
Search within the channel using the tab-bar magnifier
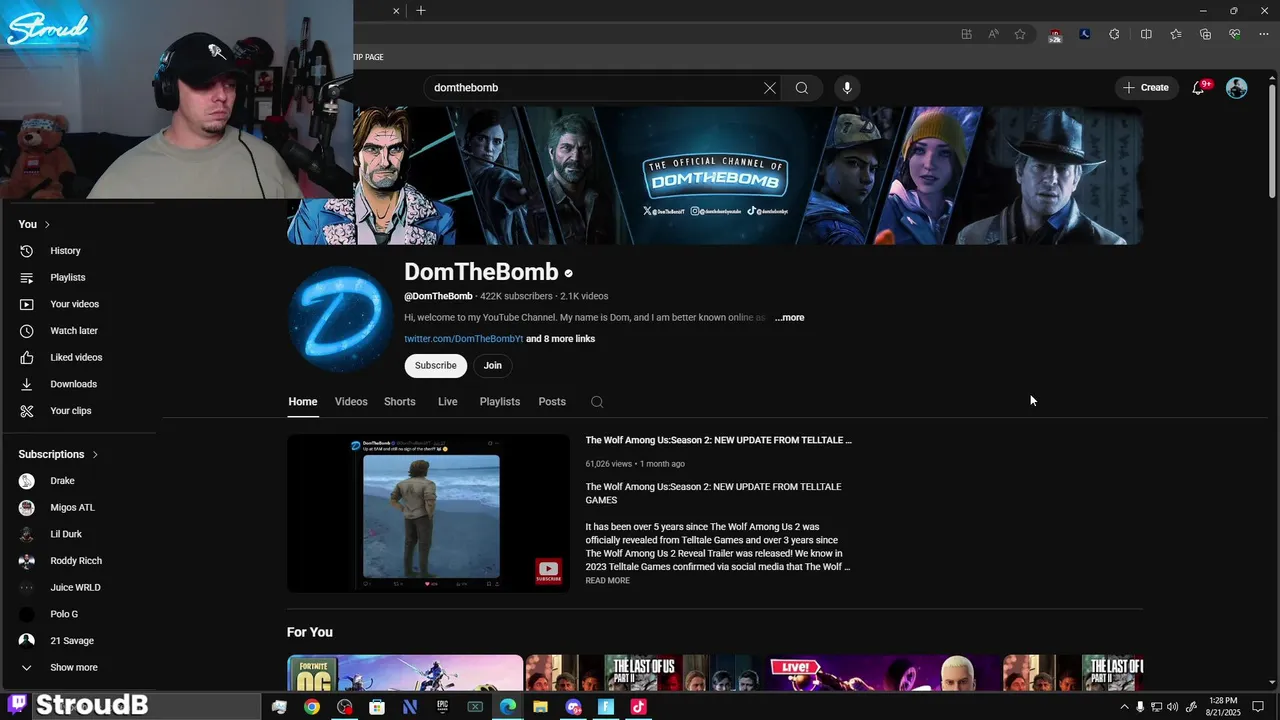tap(597, 402)
